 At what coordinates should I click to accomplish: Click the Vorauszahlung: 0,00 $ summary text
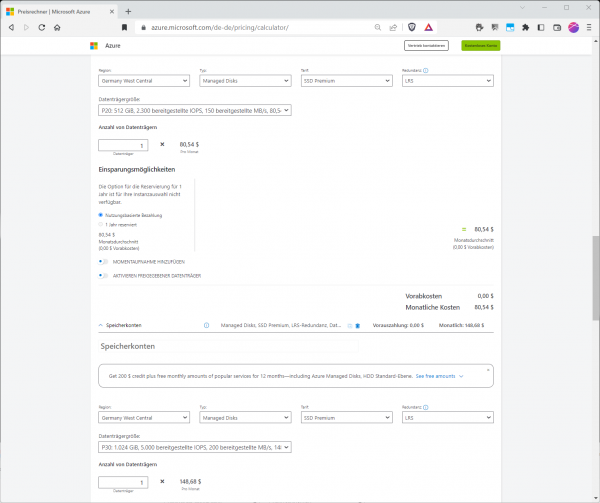pyautogui.click(x=398, y=326)
